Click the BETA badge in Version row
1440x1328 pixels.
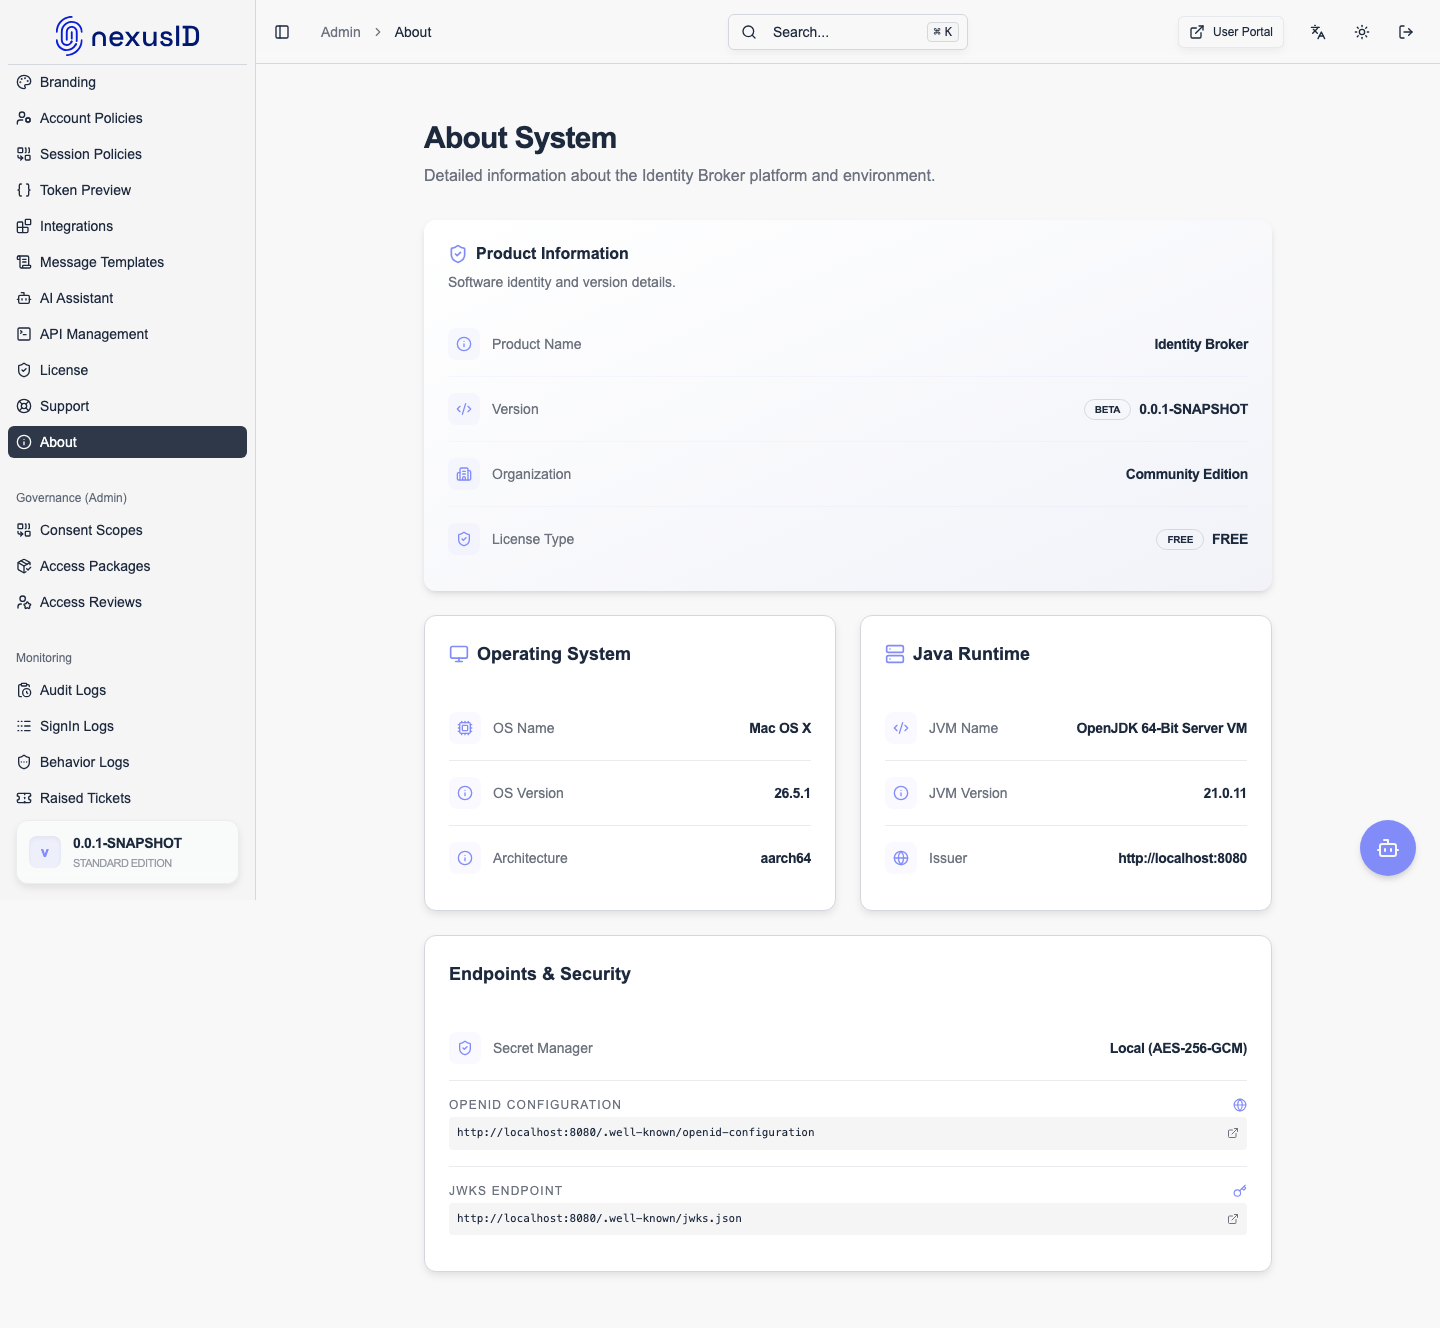(1107, 409)
